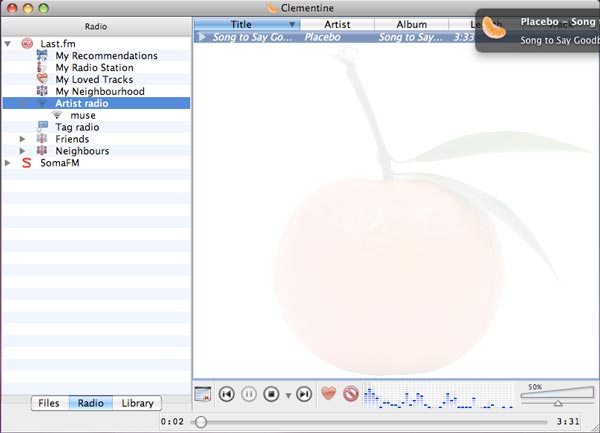Click the My Radio Station icon
The width and height of the screenshot is (600, 433).
click(42, 67)
